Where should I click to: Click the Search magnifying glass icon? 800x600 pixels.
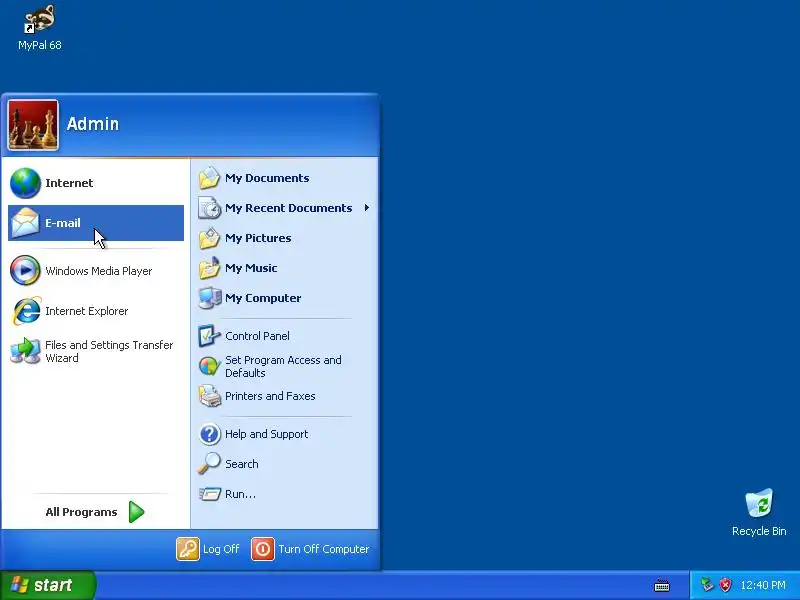[x=209, y=464]
